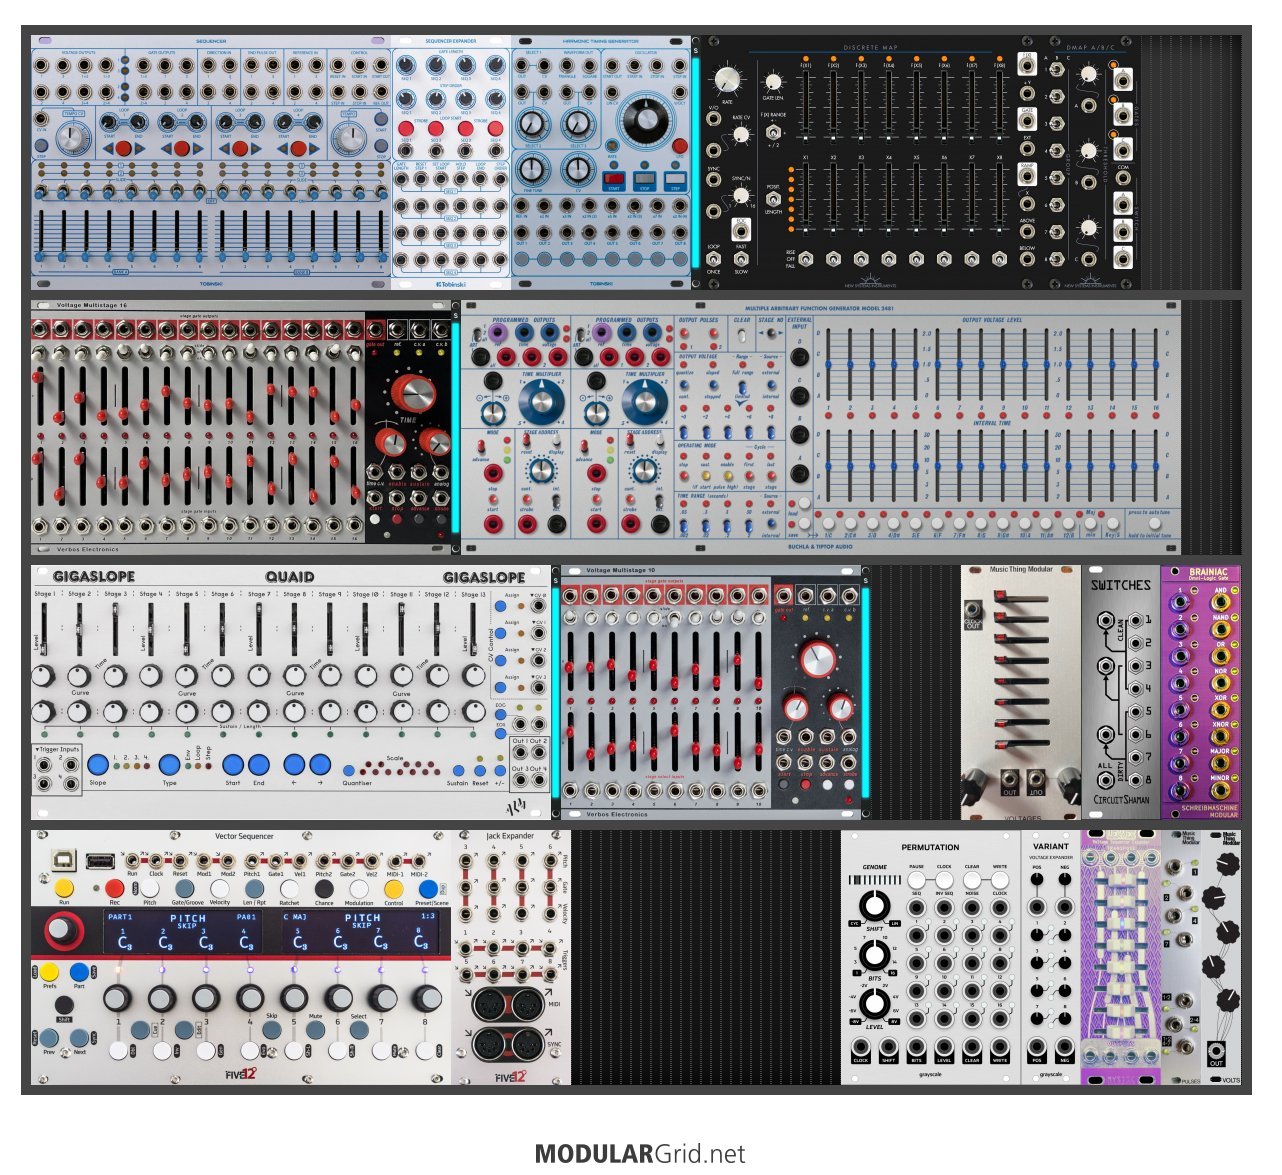Select the Velocity mode button
The width and height of the screenshot is (1282, 1175).
pyautogui.click(x=219, y=888)
